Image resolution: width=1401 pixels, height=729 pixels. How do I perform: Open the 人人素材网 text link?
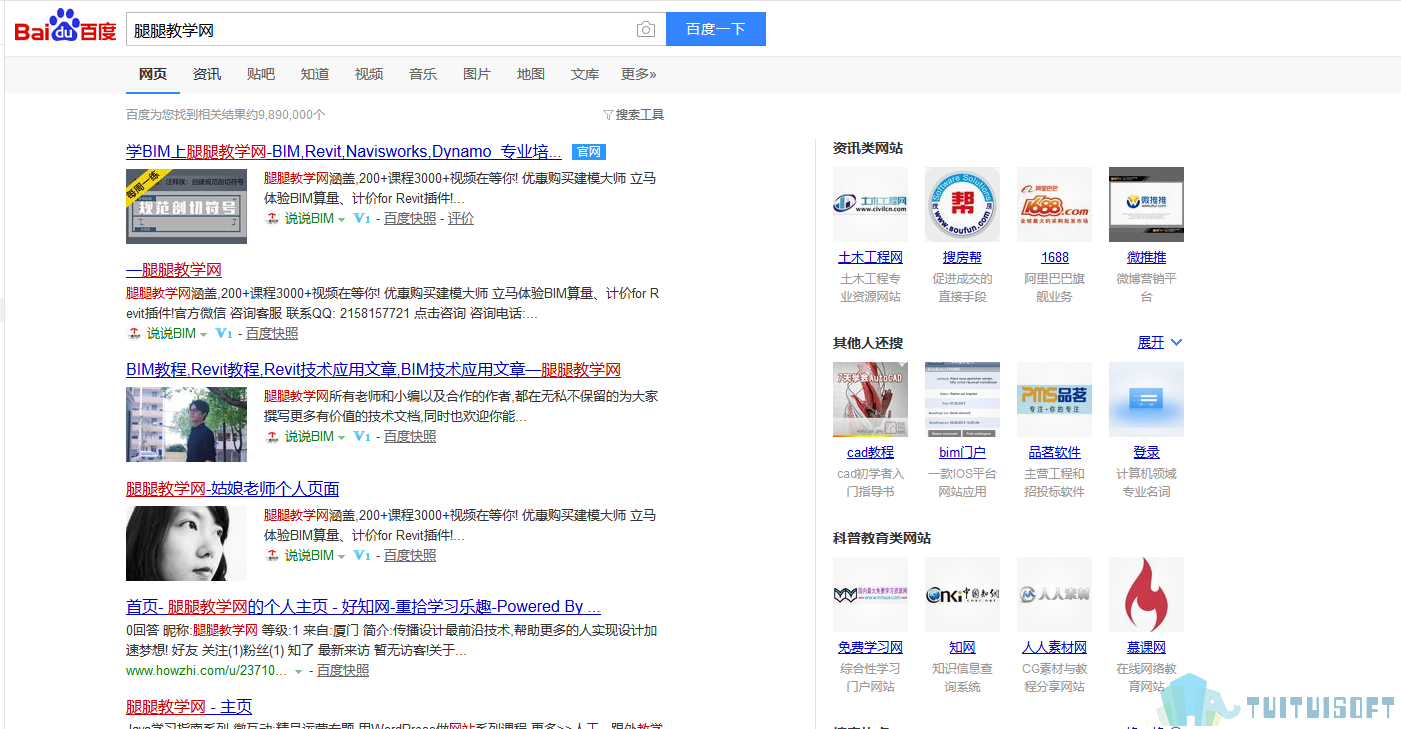pos(1054,647)
